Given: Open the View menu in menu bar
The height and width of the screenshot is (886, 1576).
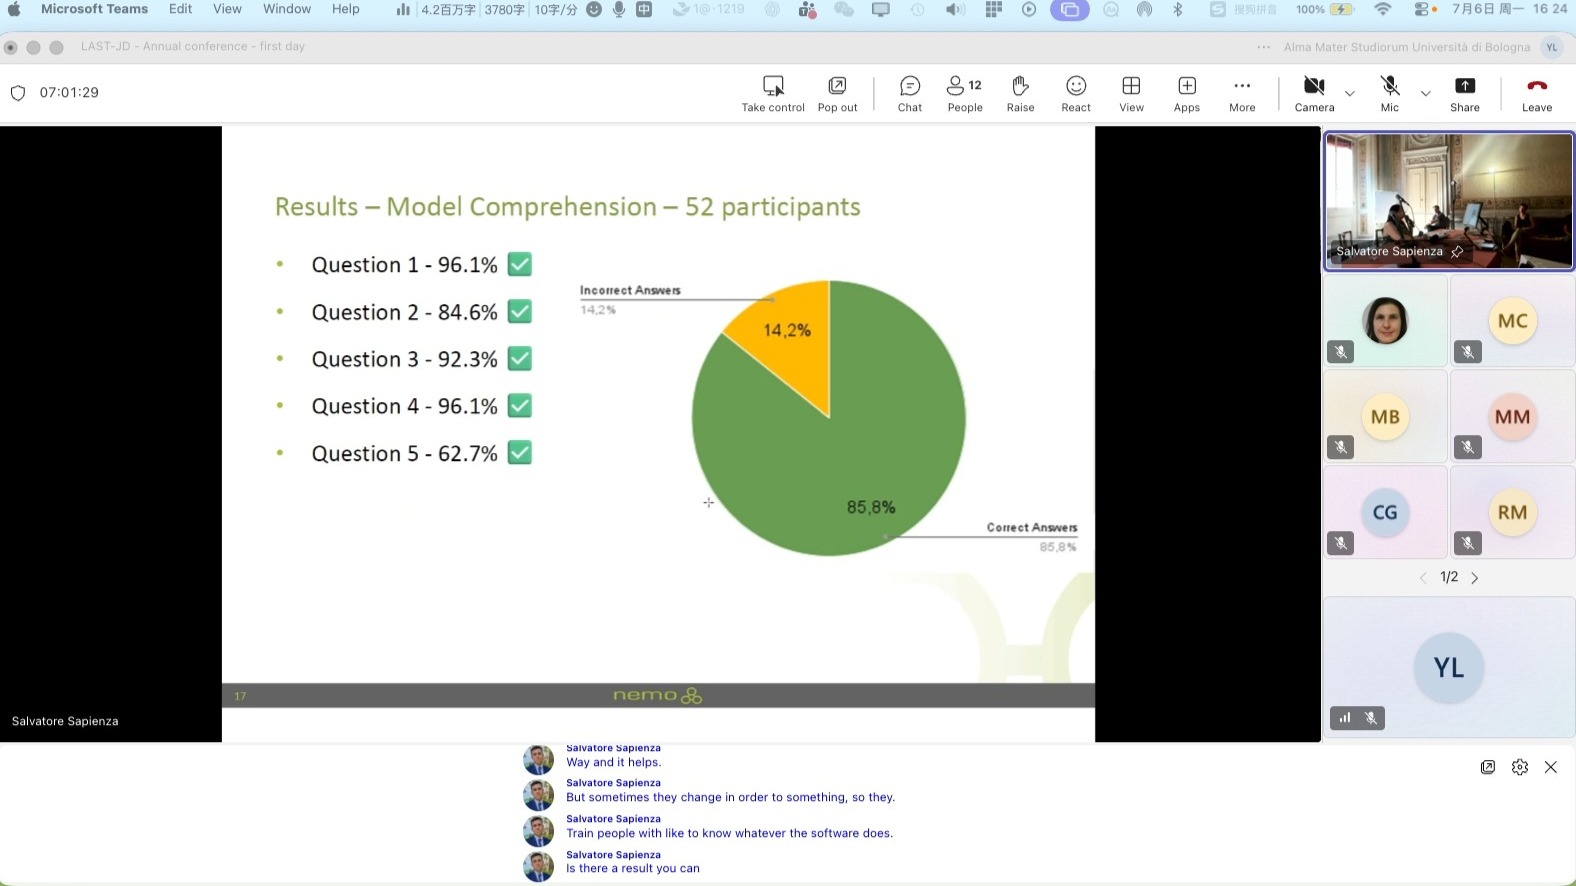Looking at the screenshot, I should (227, 9).
